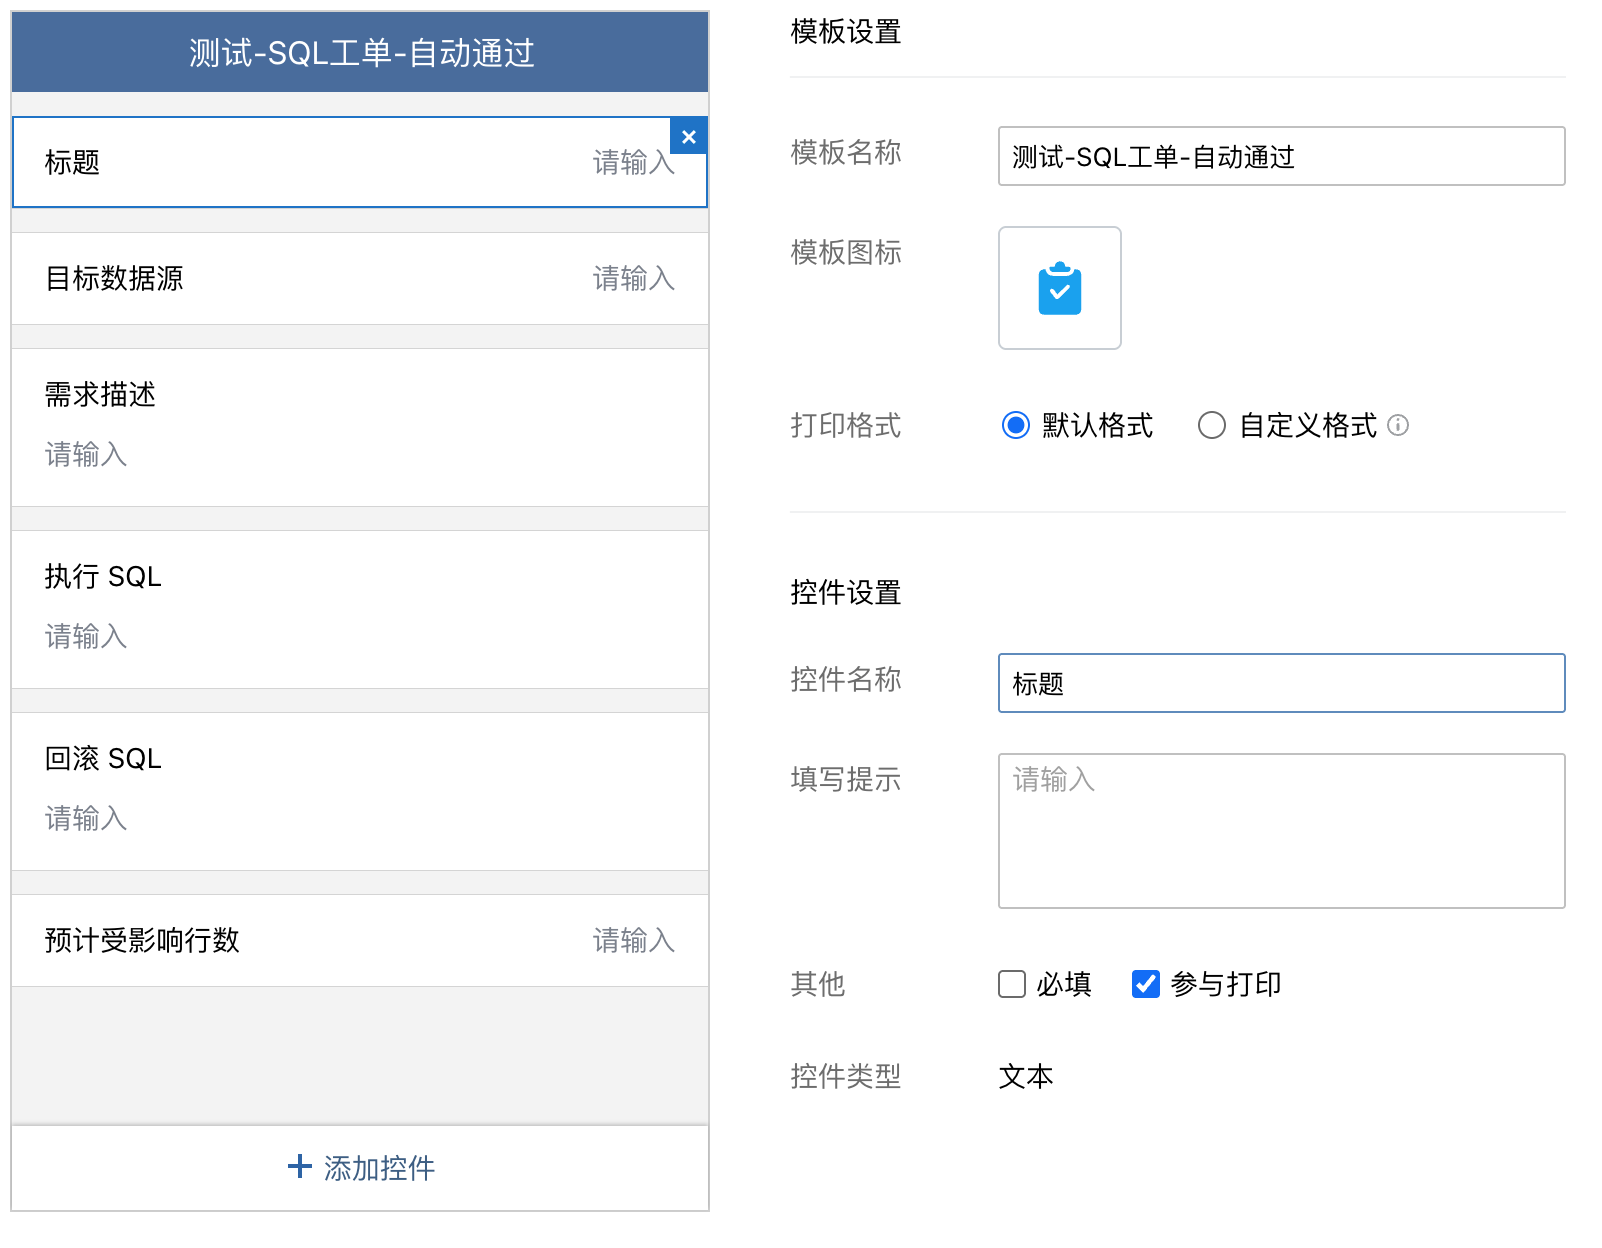The height and width of the screenshot is (1248, 1602).
Task: Click the 文本 control type value
Action: click(x=1025, y=1076)
